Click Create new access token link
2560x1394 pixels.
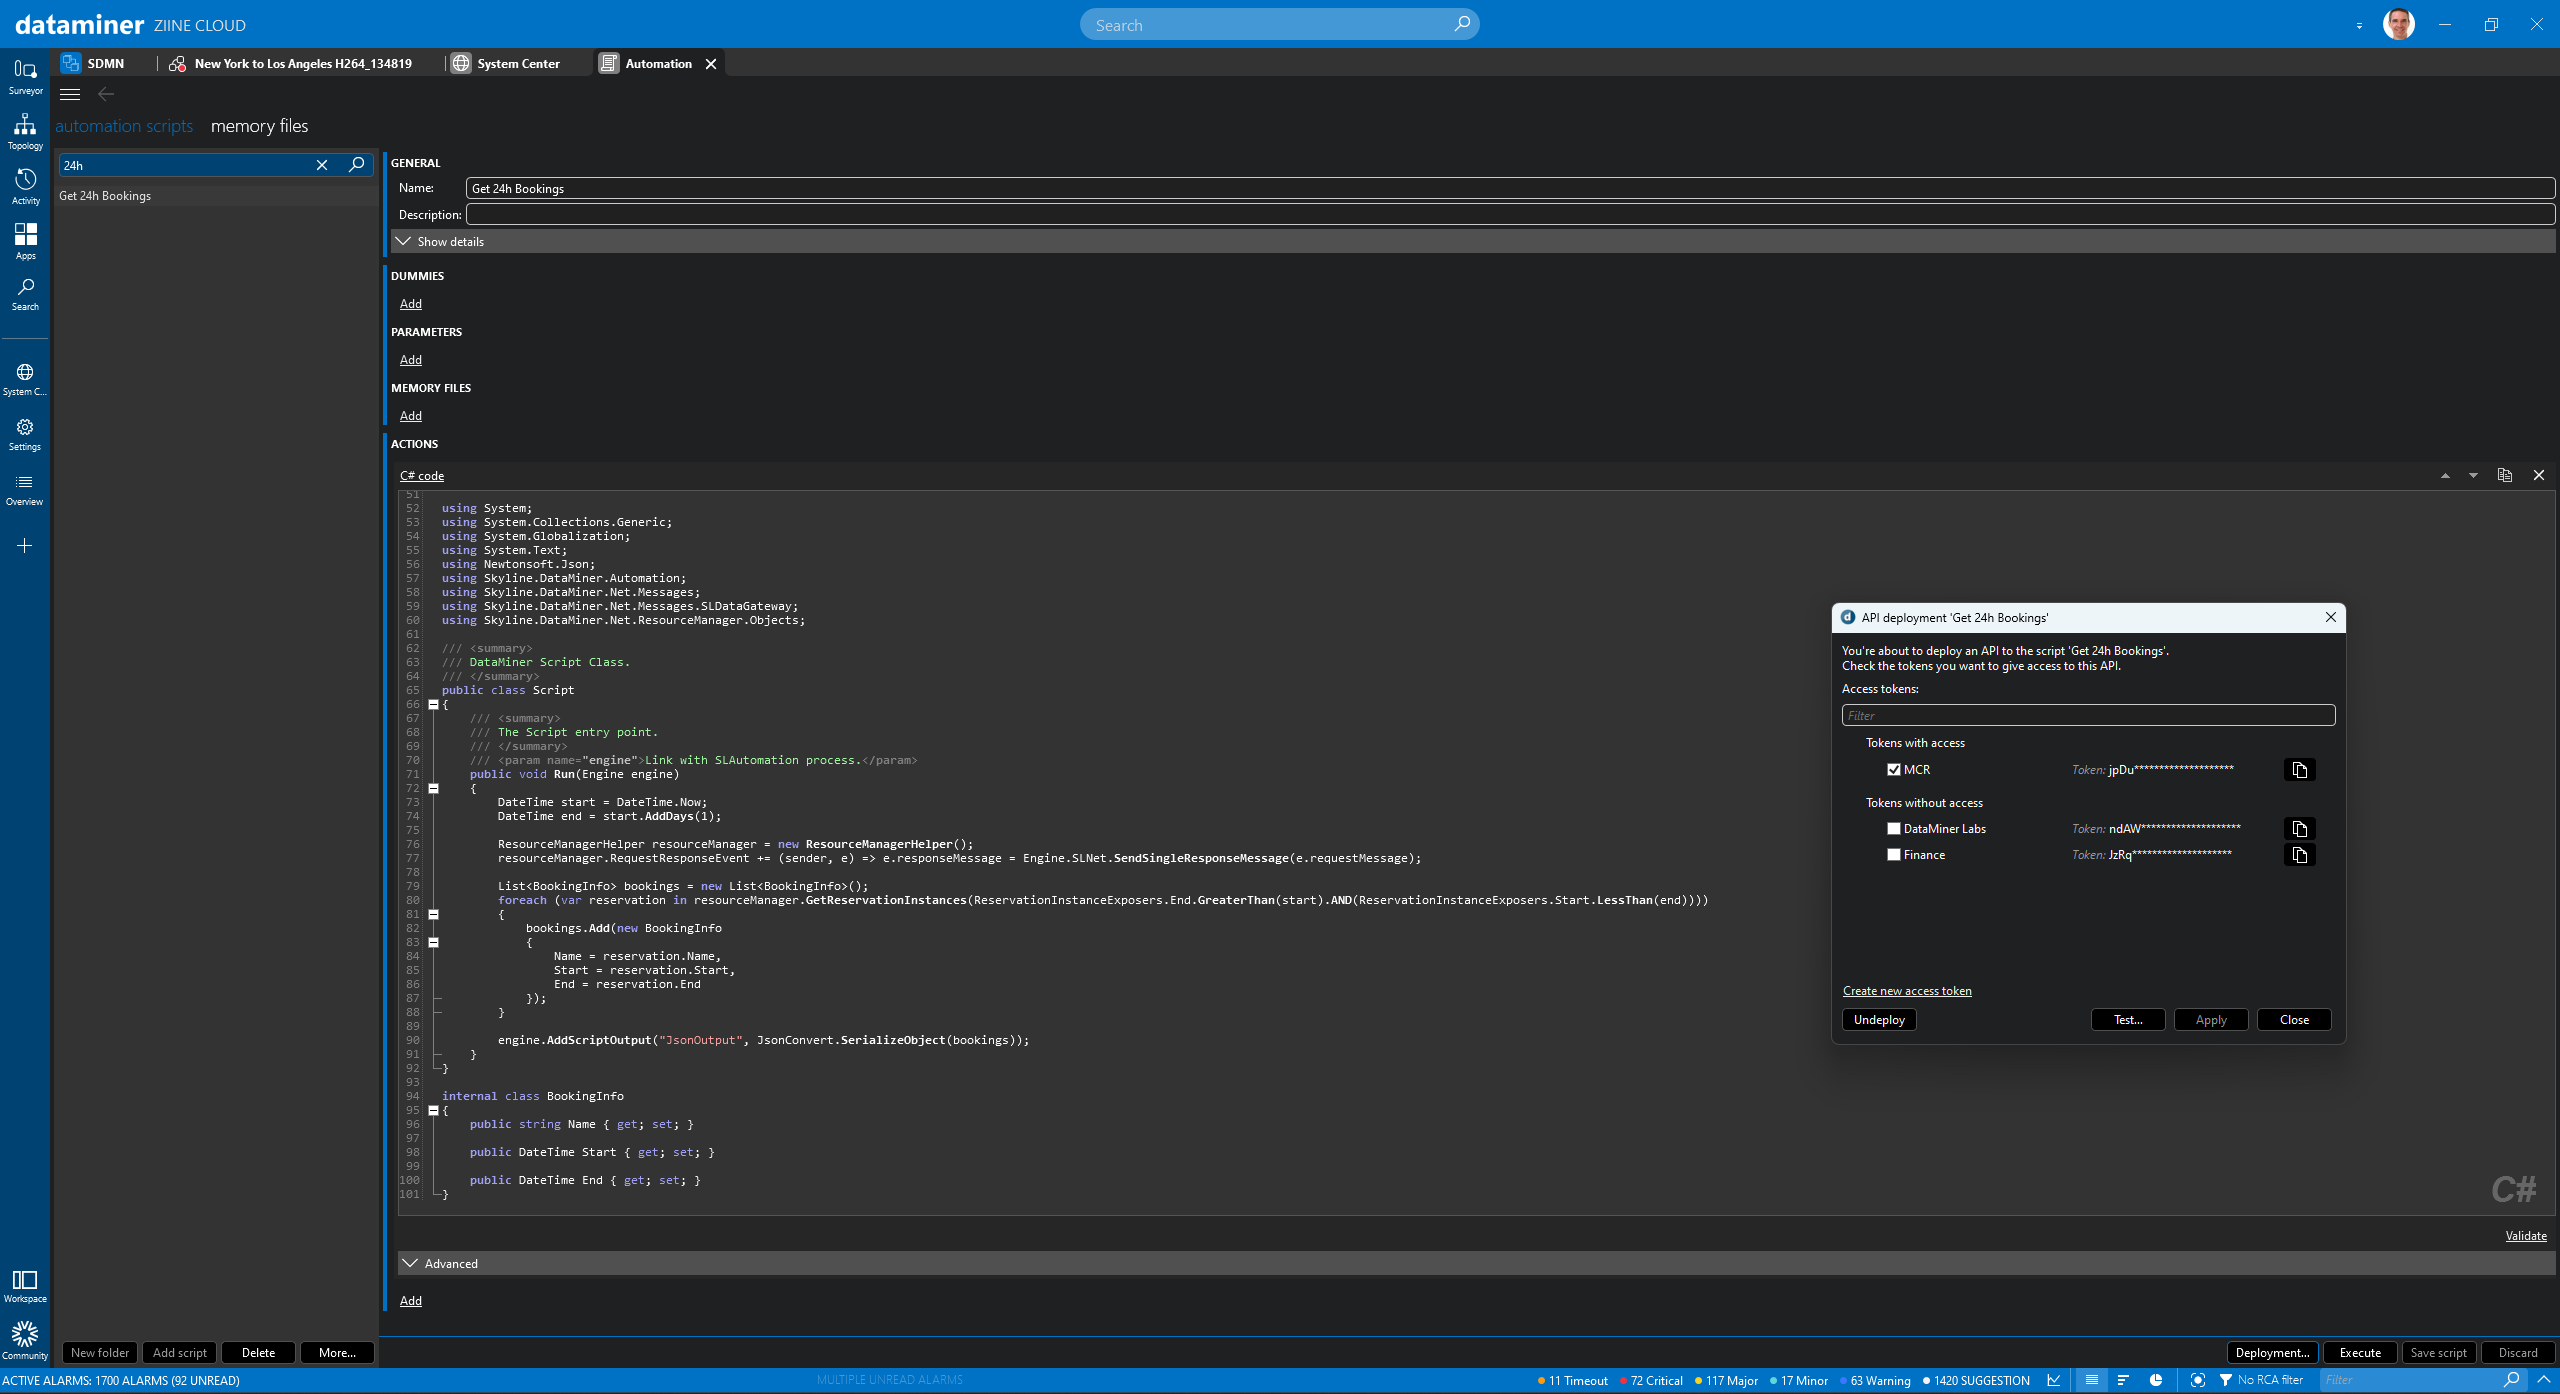[1907, 991]
